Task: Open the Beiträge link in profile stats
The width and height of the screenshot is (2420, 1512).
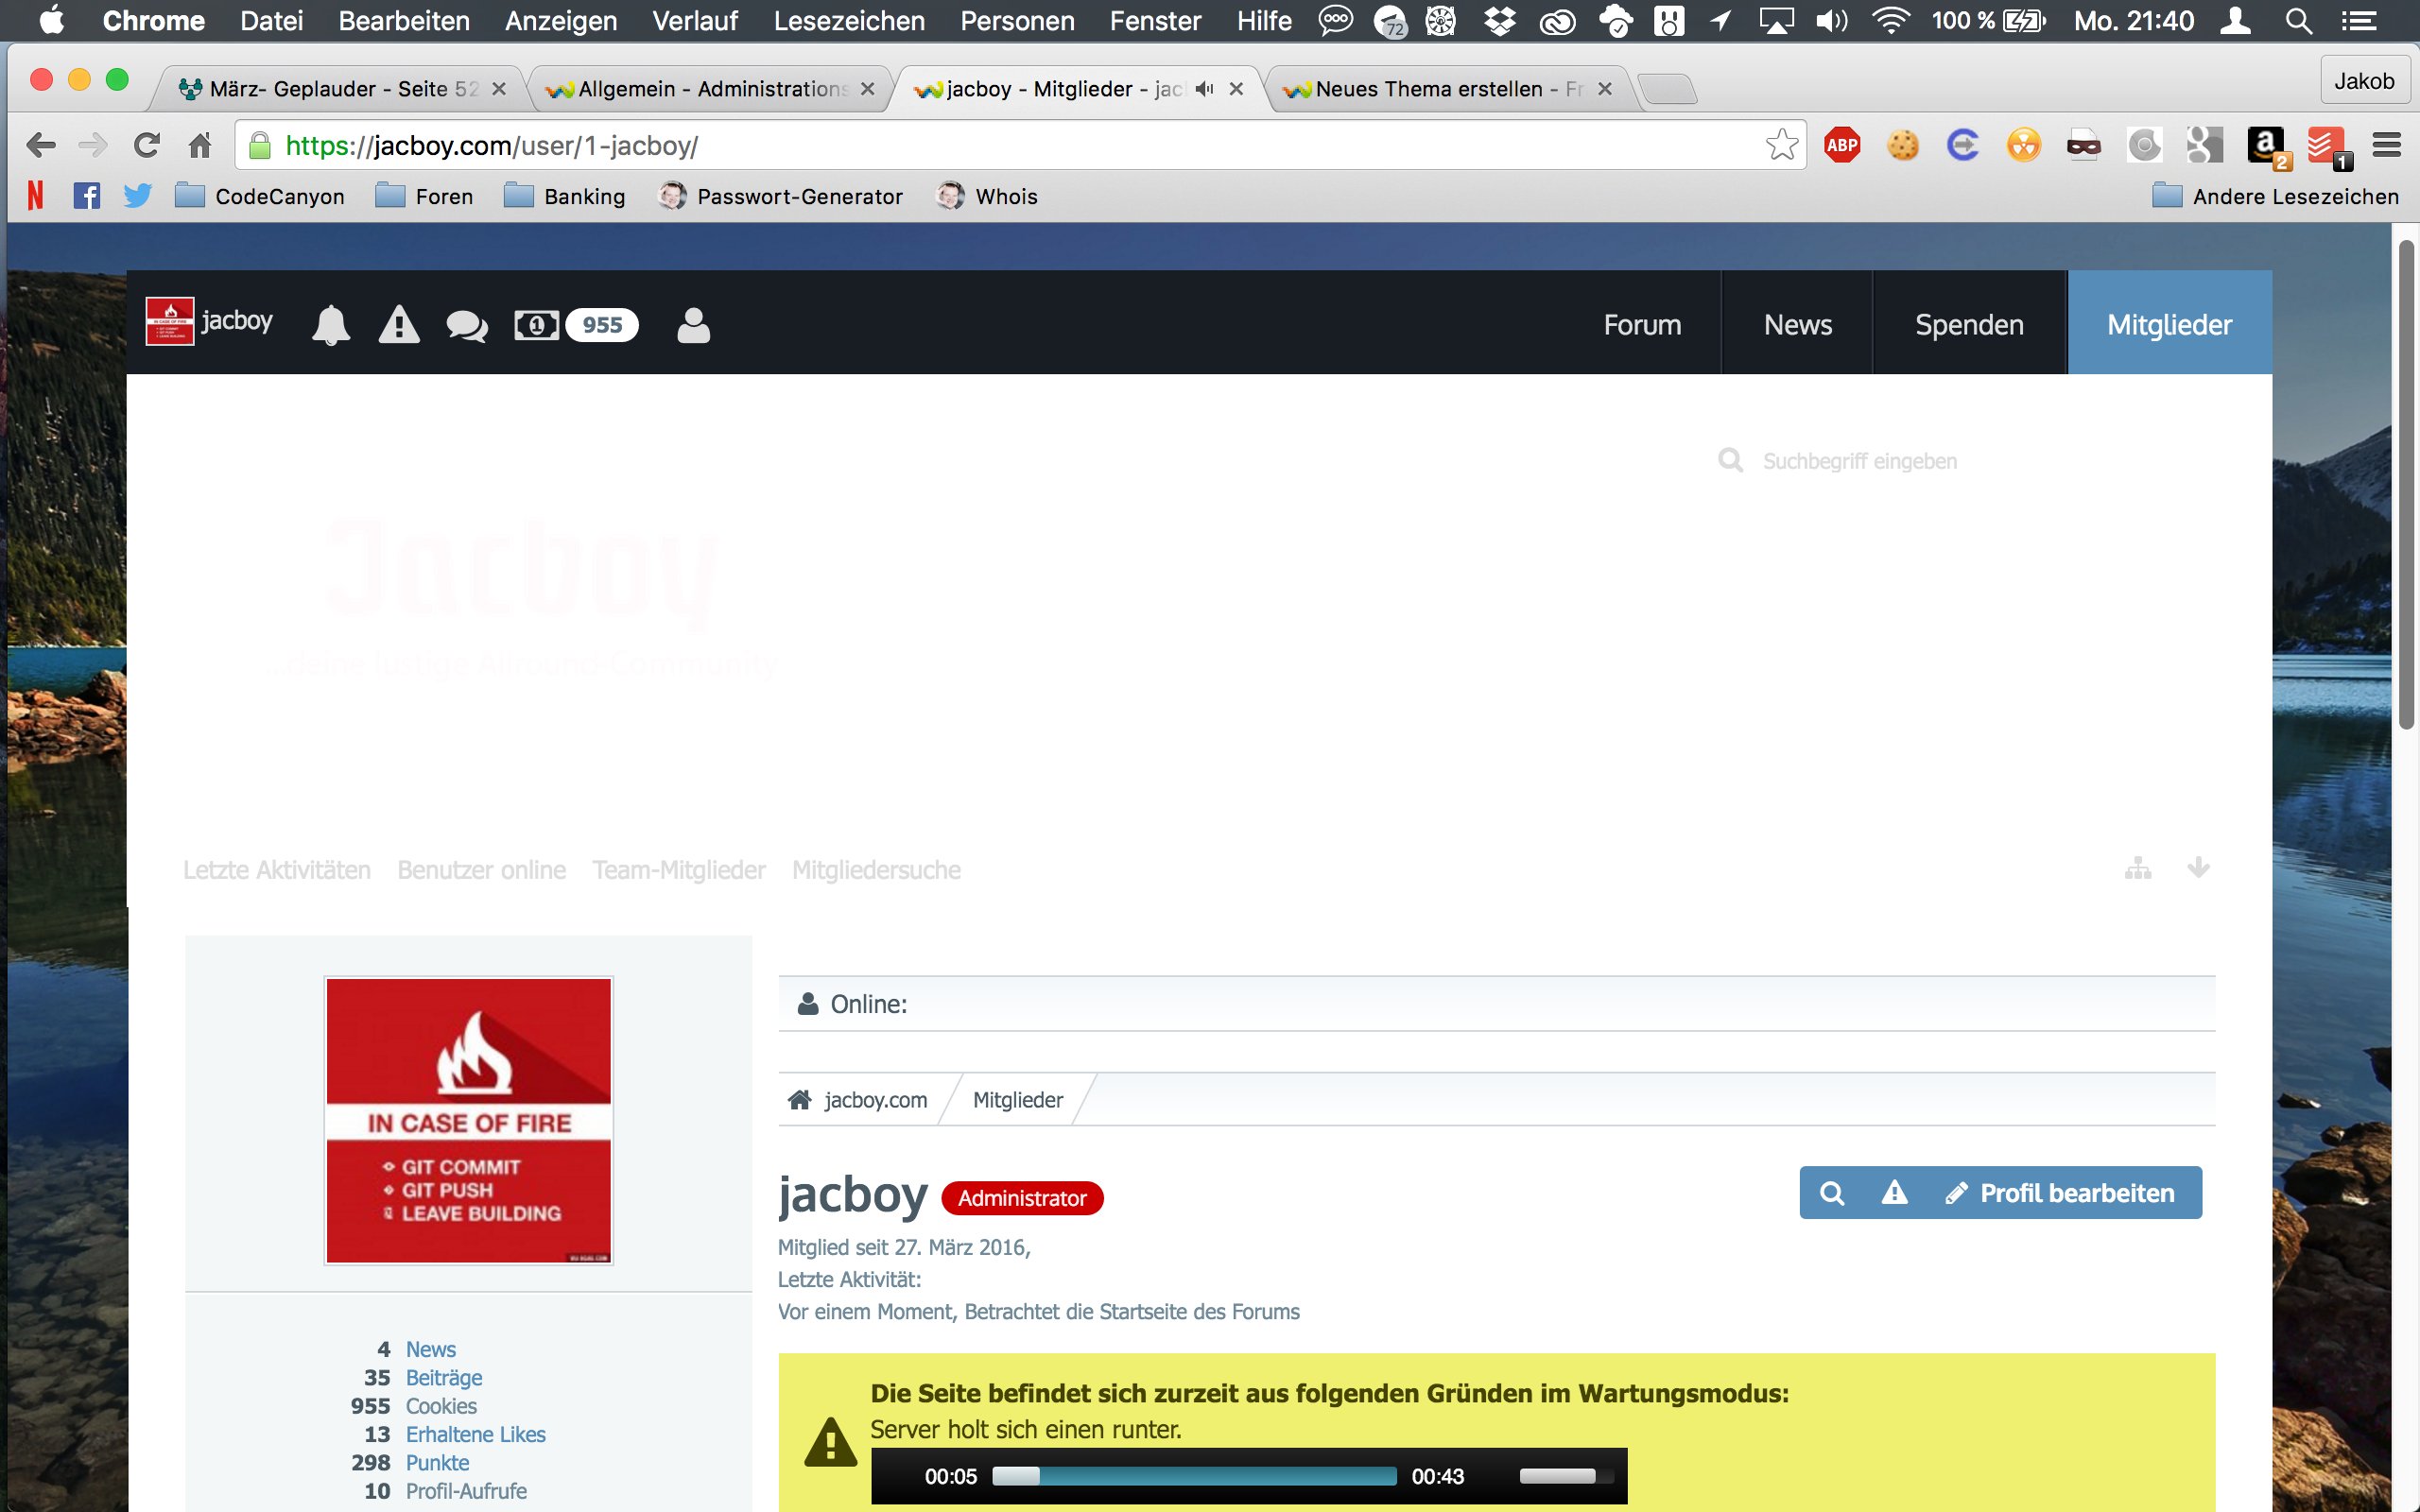Action: (x=443, y=1378)
